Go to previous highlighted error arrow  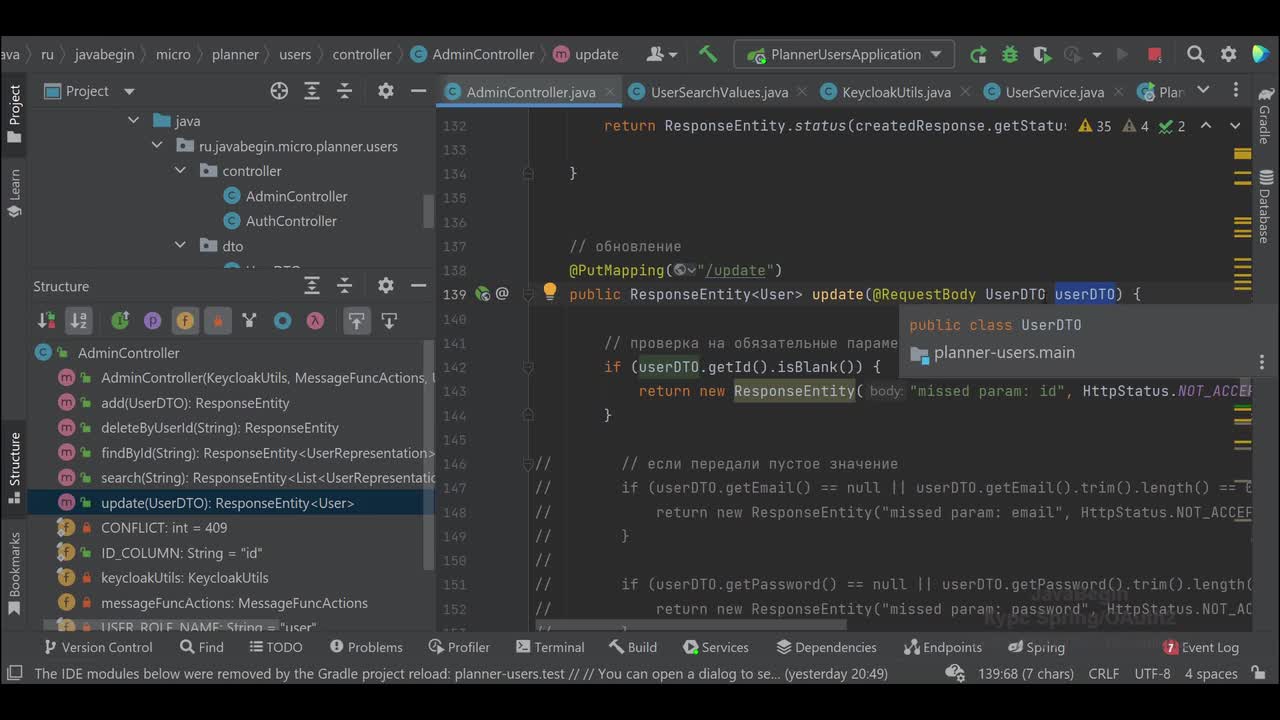(x=1206, y=126)
